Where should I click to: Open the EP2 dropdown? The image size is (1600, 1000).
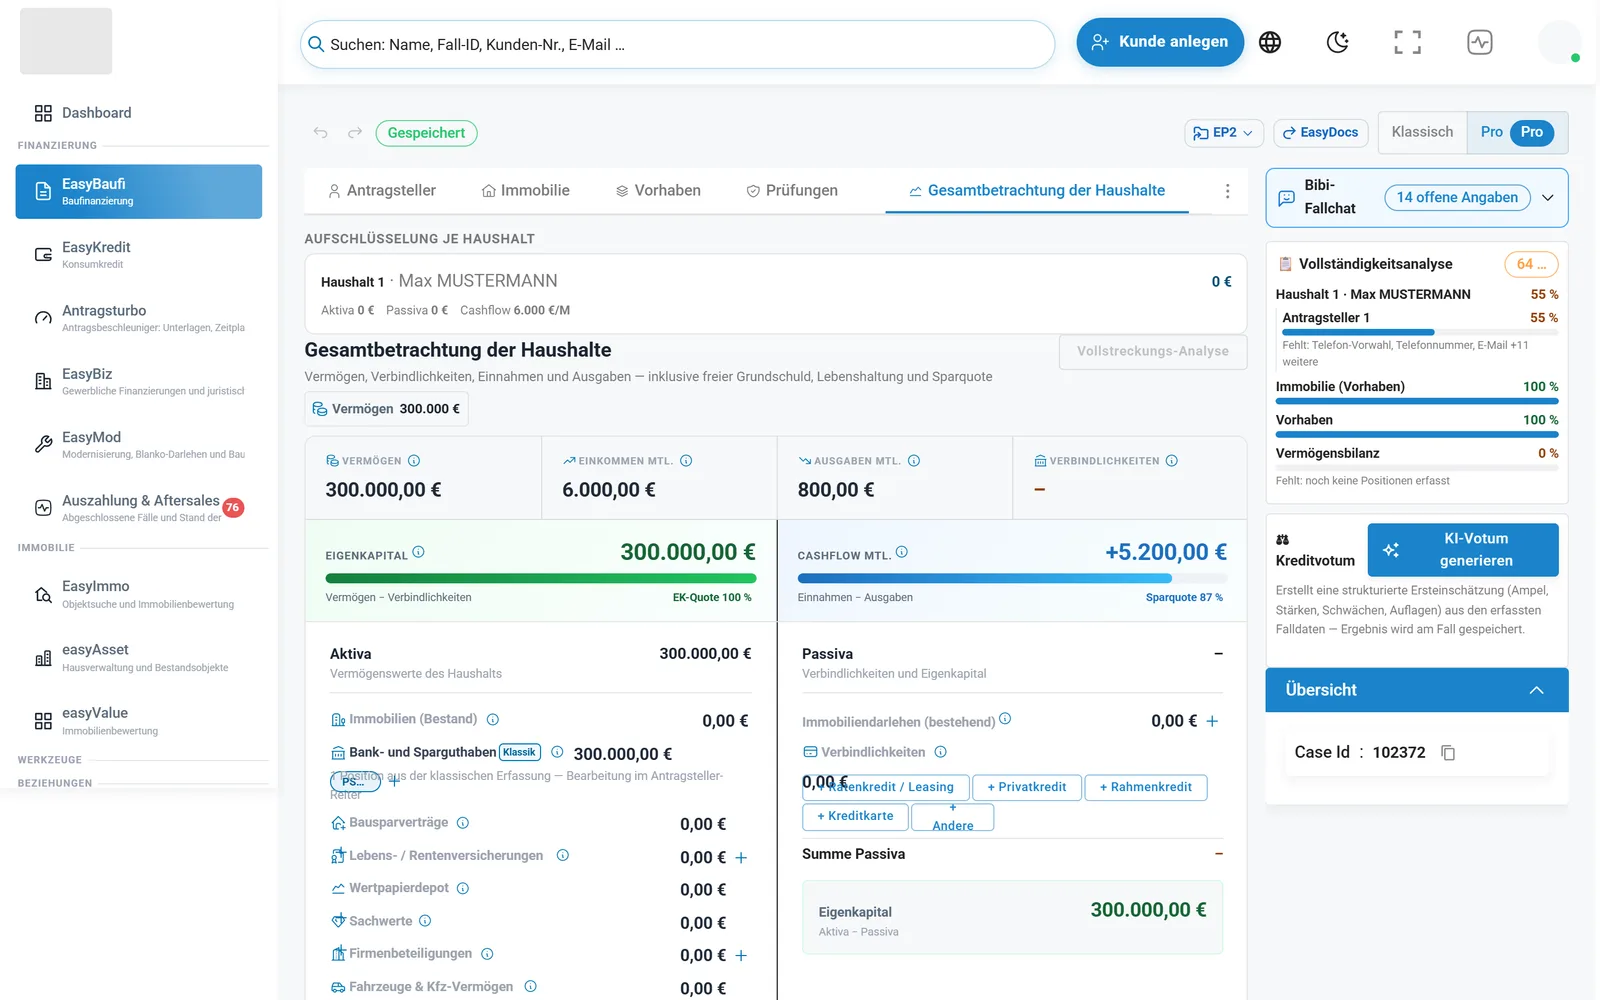[1224, 133]
